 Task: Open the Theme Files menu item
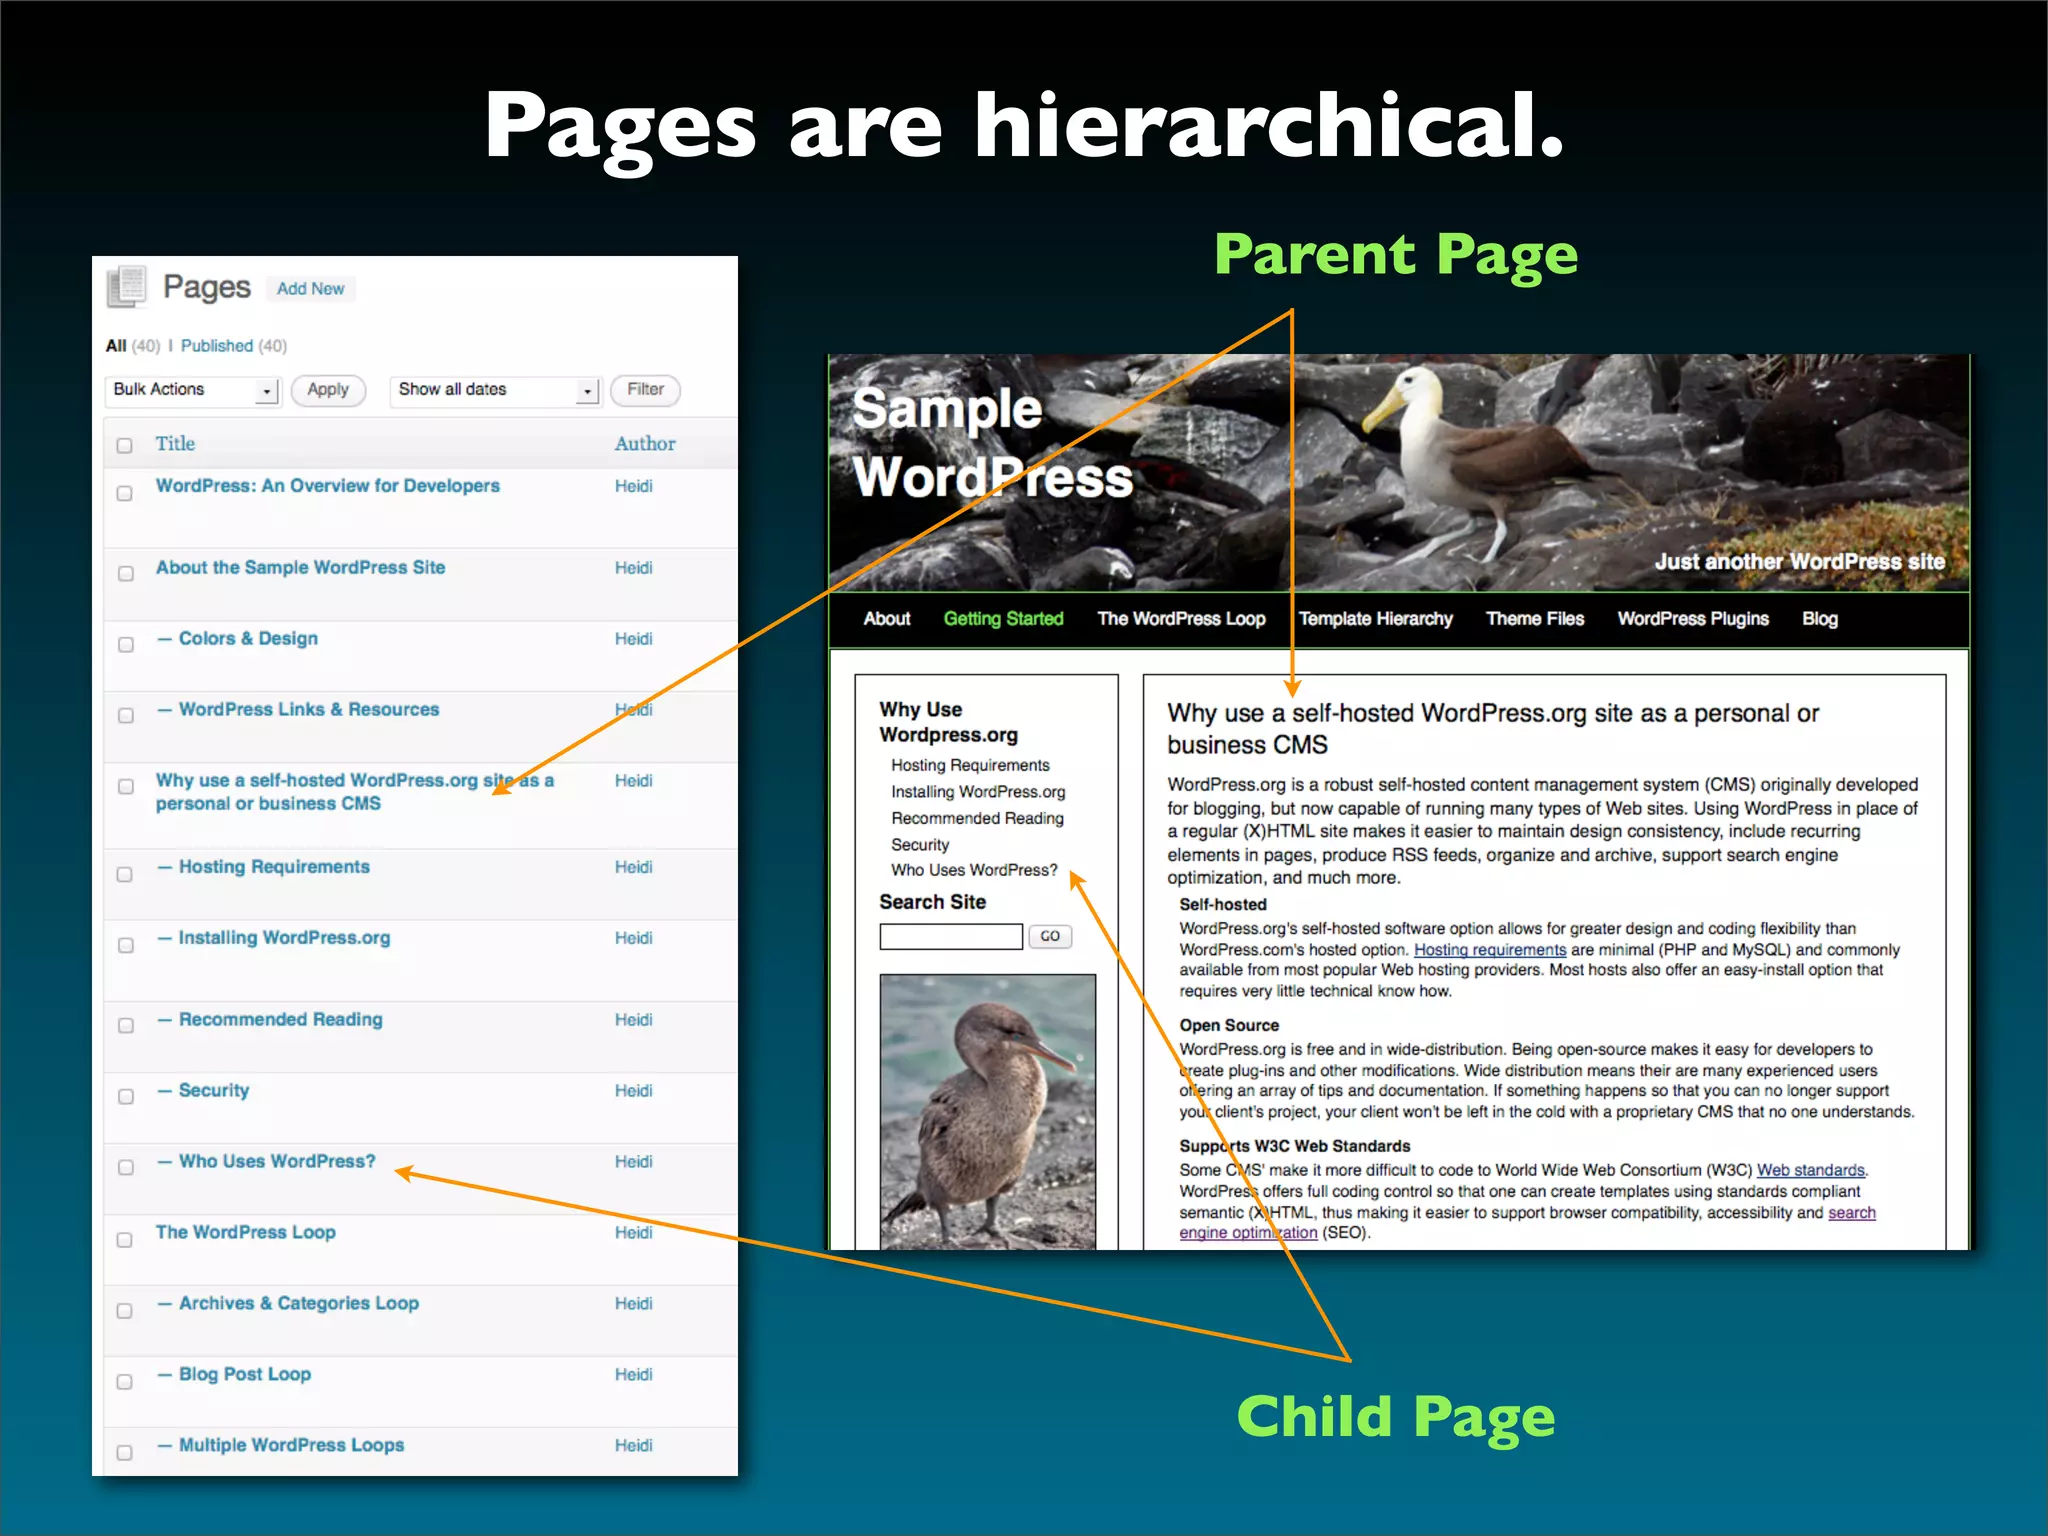click(1535, 618)
